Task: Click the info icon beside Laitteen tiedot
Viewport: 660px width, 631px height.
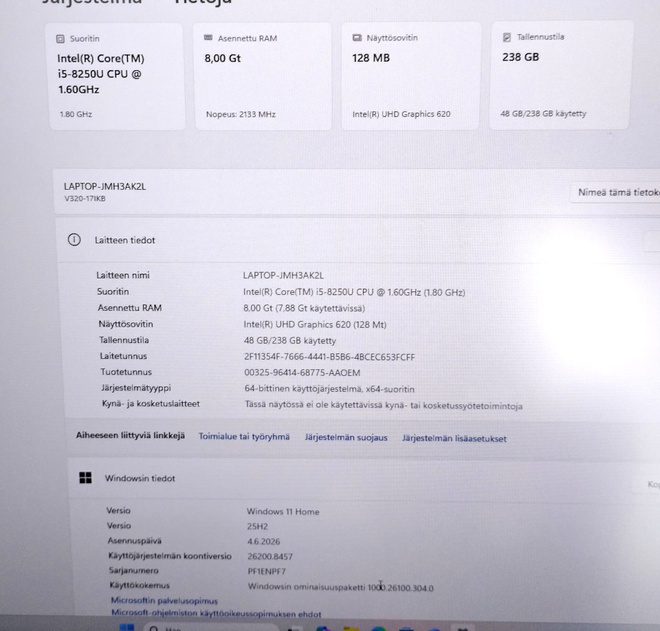Action: pos(74,240)
